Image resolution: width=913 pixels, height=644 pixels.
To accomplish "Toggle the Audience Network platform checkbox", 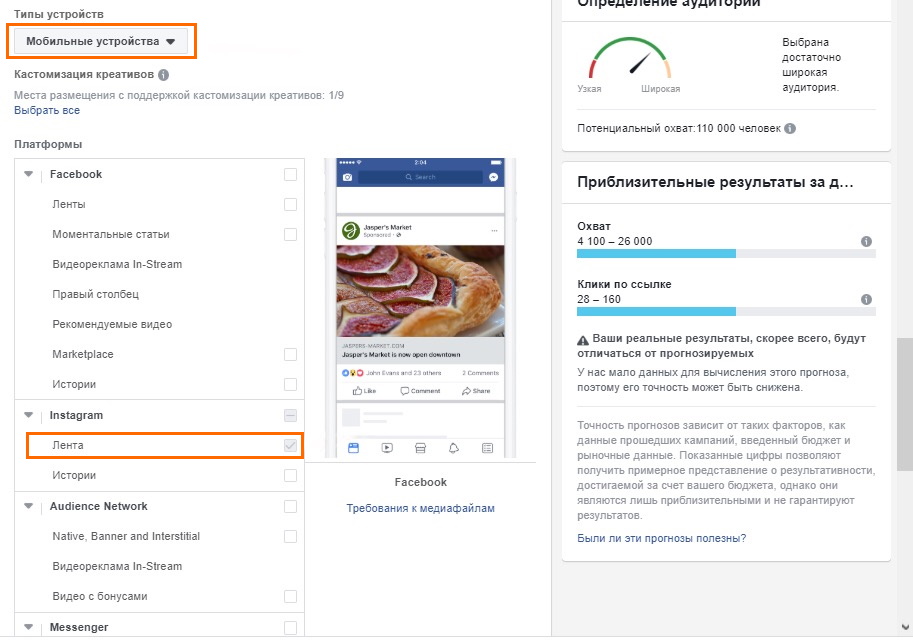I will coord(290,506).
